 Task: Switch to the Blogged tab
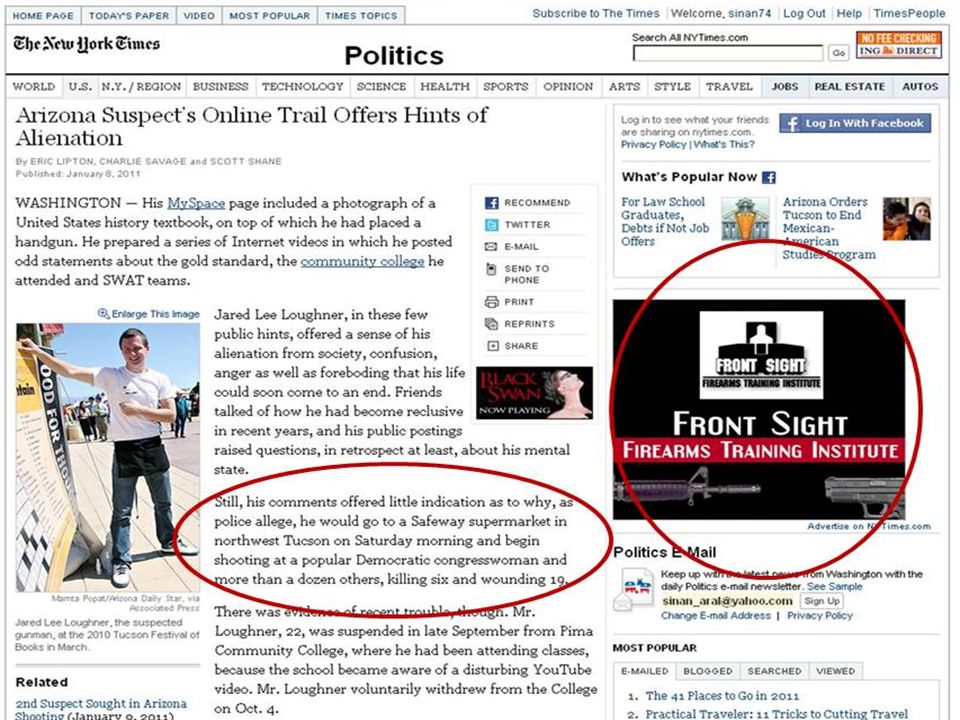click(x=708, y=671)
